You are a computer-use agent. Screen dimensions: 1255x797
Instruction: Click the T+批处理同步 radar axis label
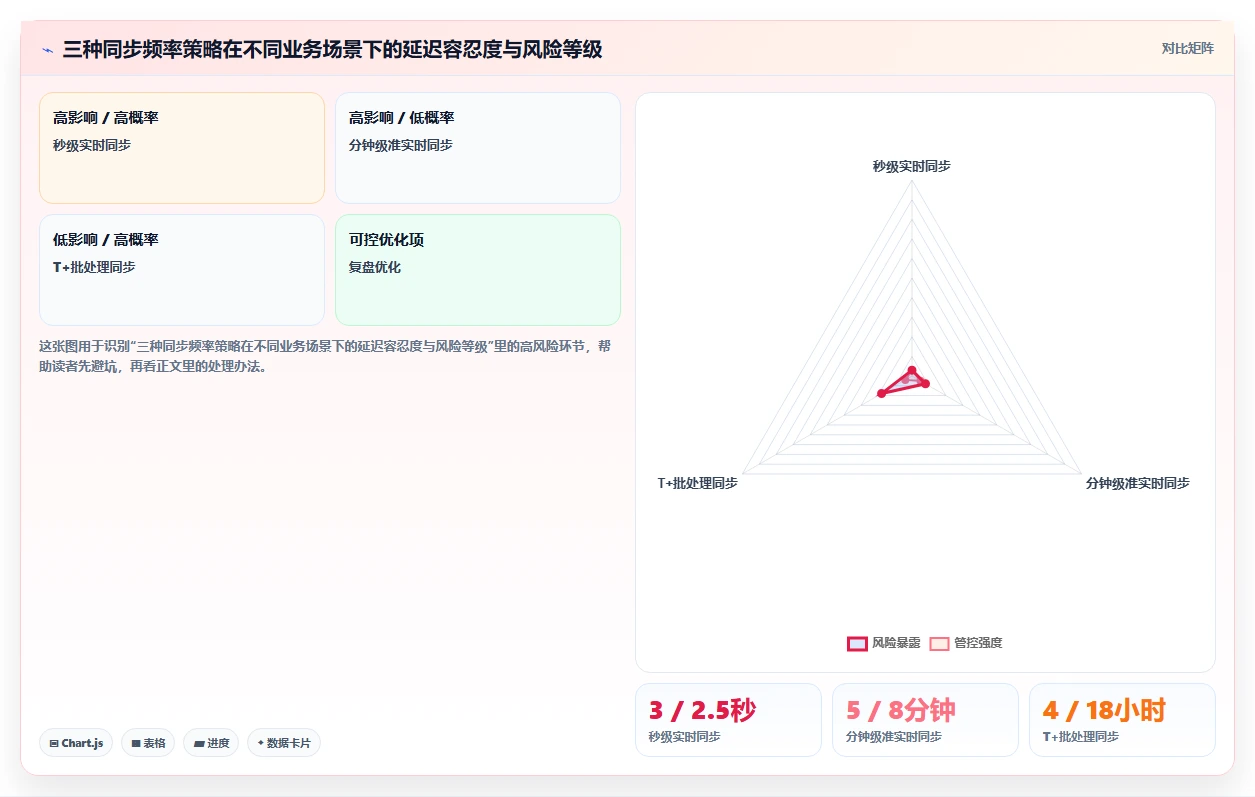pos(697,483)
